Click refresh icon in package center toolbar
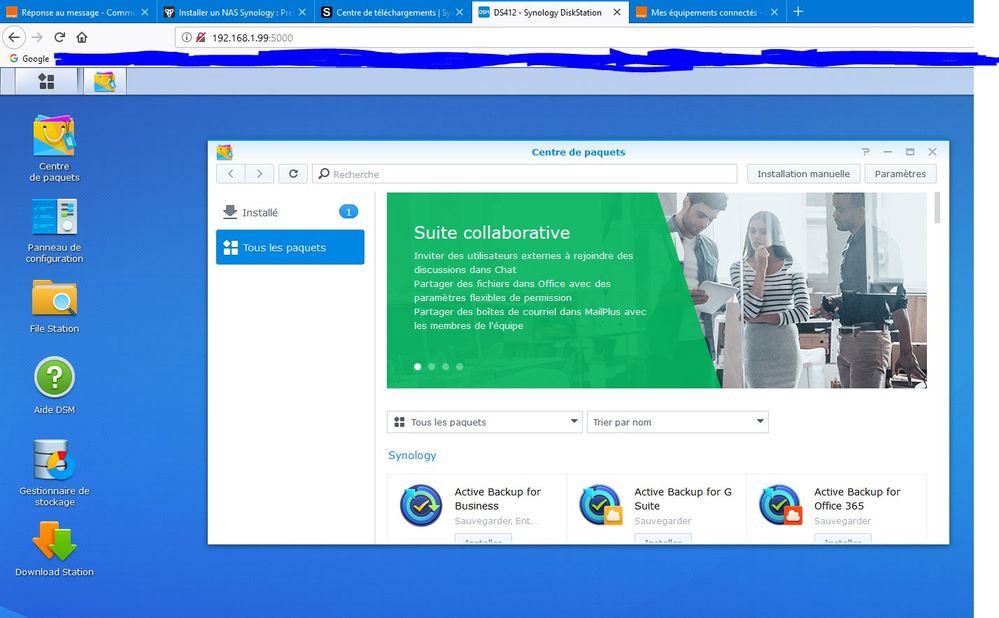999x618 pixels. click(293, 174)
